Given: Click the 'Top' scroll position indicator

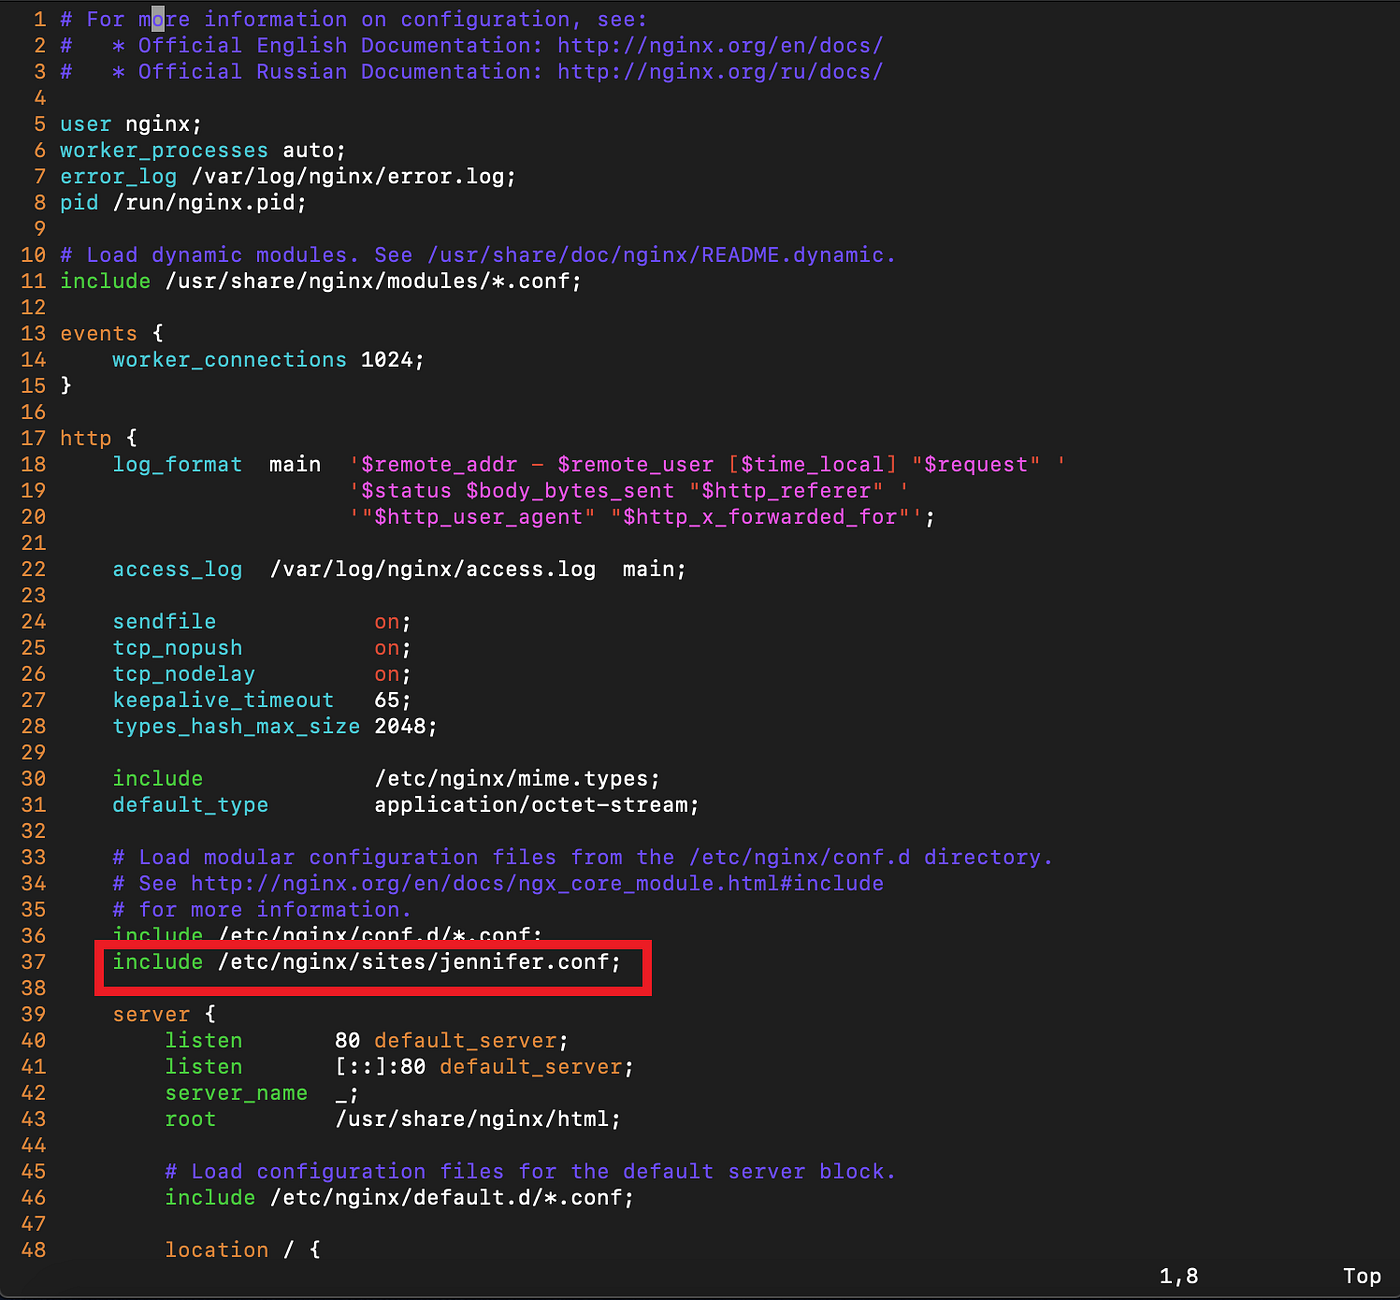Looking at the screenshot, I should pos(1362,1276).
